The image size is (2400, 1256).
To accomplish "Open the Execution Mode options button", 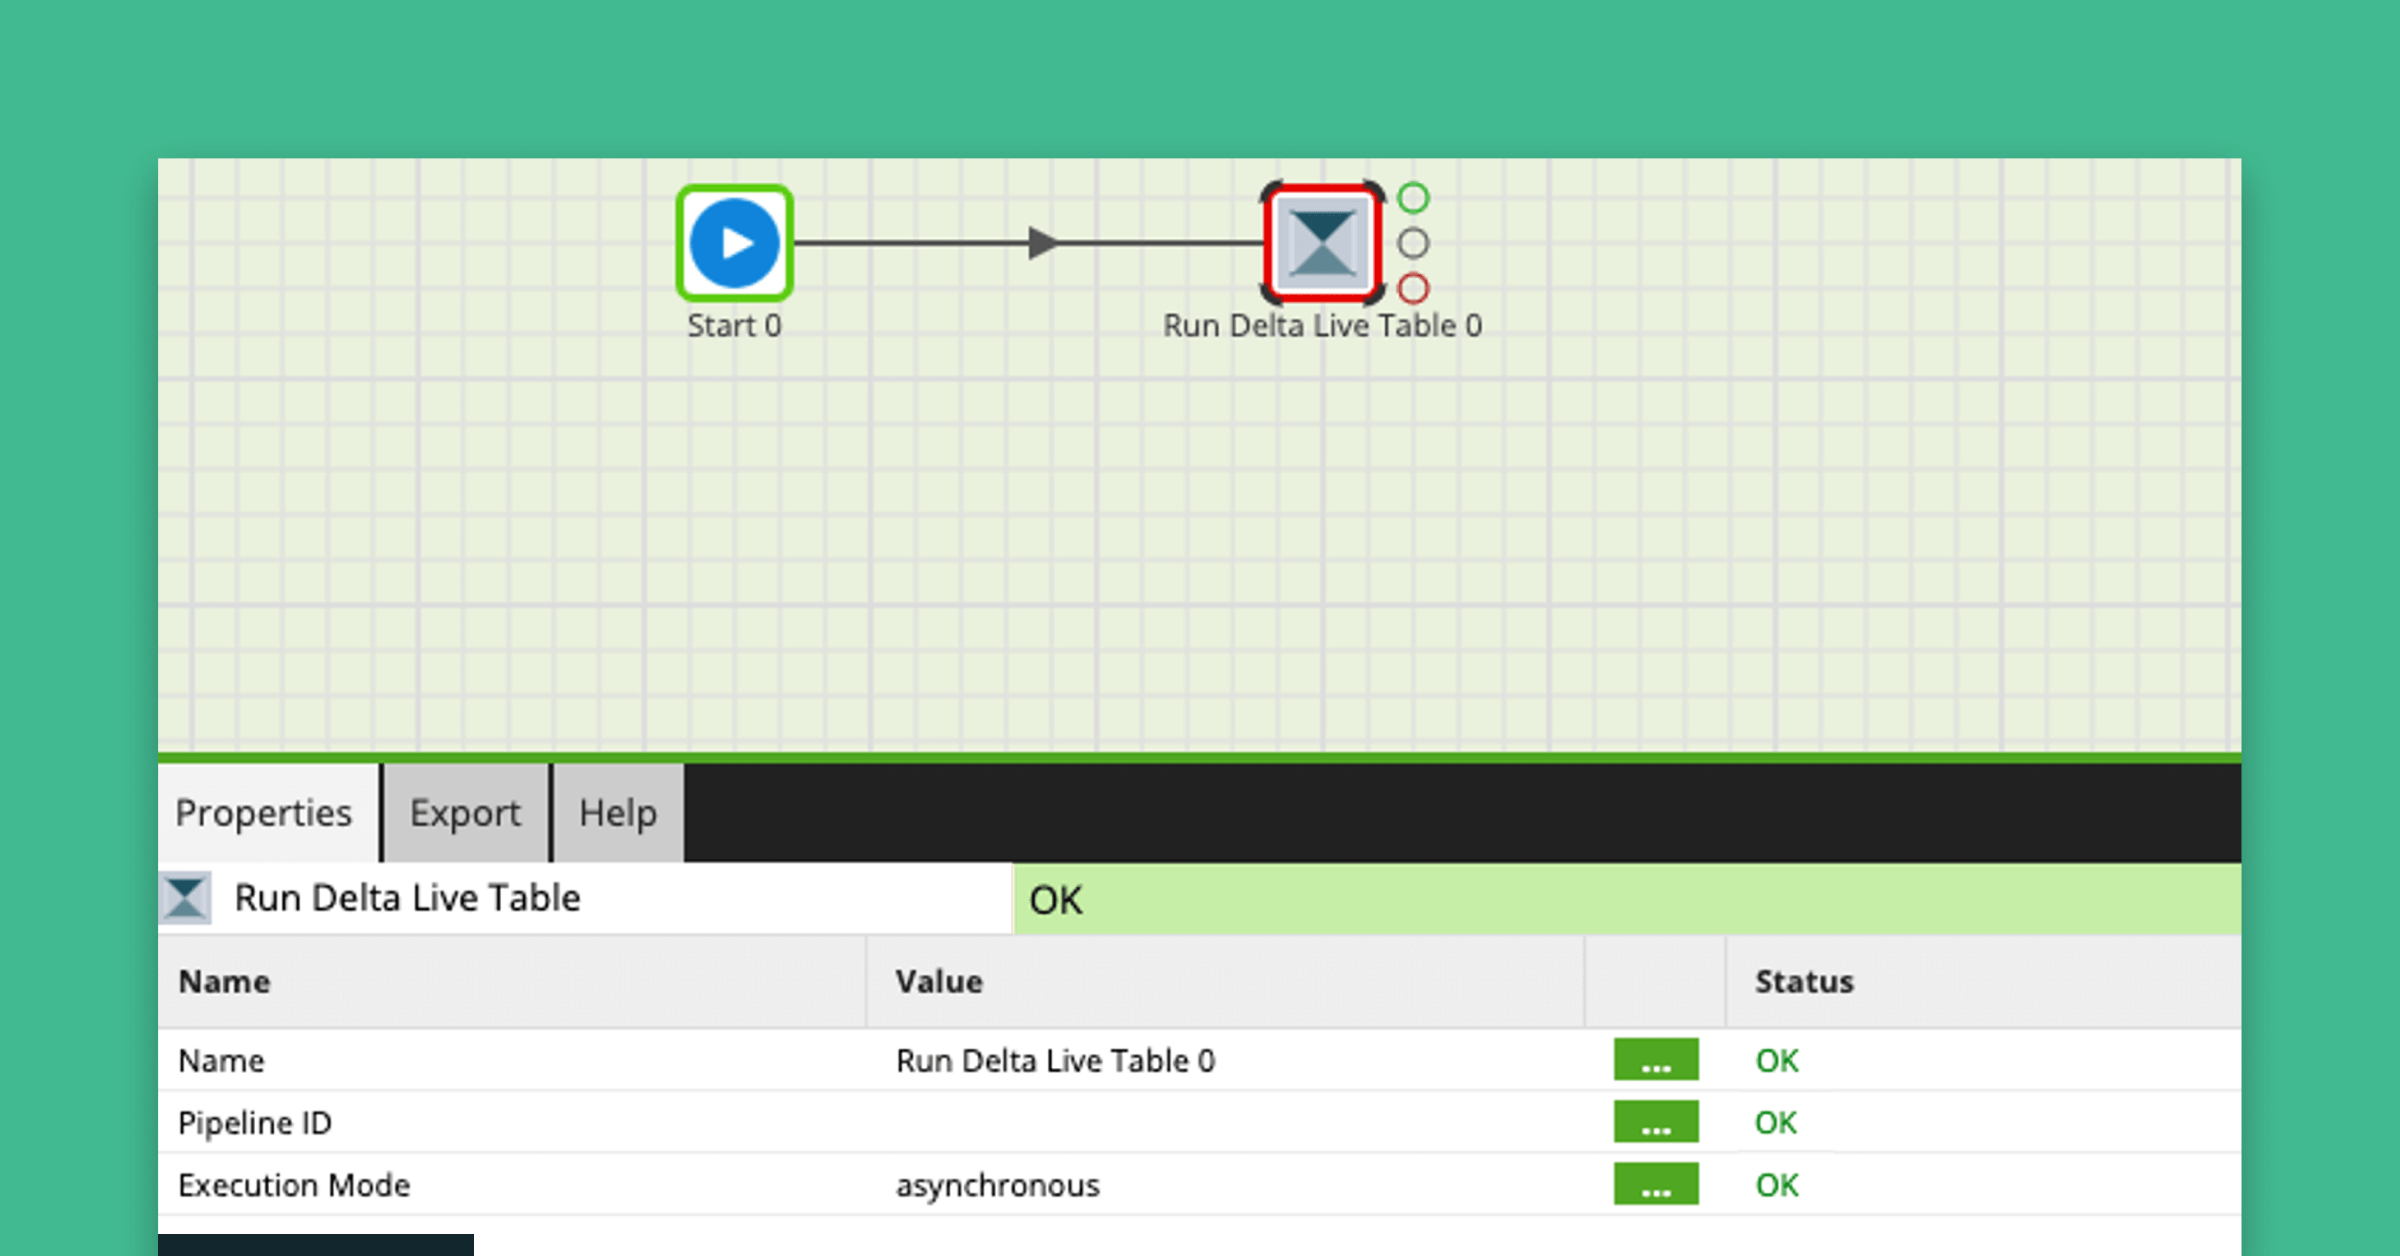I will coord(1655,1184).
